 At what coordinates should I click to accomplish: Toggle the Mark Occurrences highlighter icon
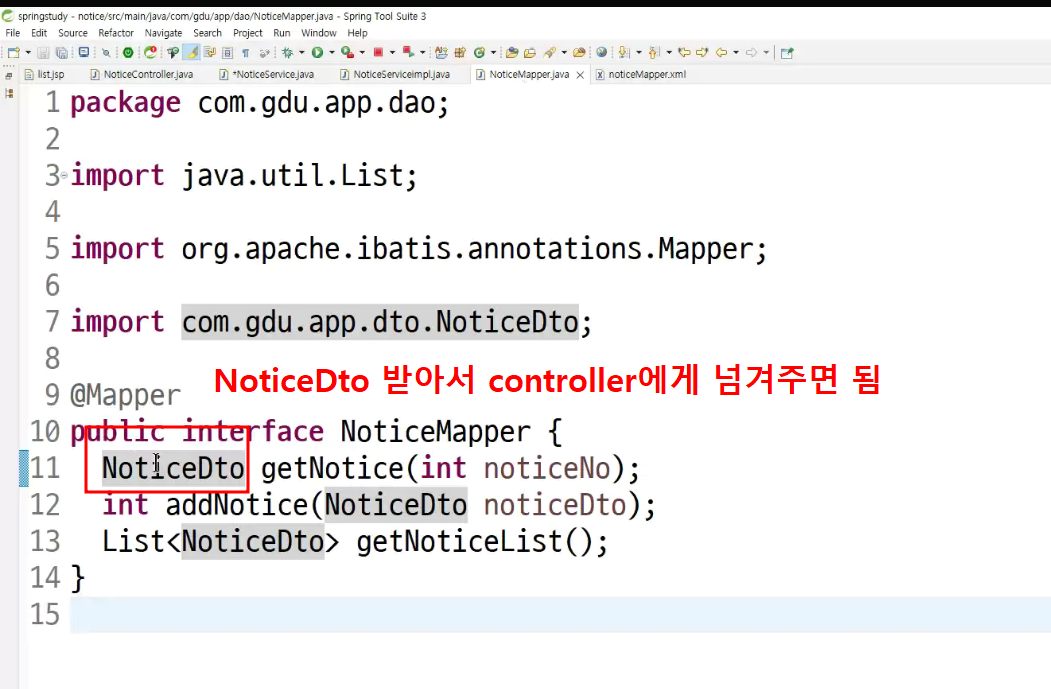pos(192,52)
